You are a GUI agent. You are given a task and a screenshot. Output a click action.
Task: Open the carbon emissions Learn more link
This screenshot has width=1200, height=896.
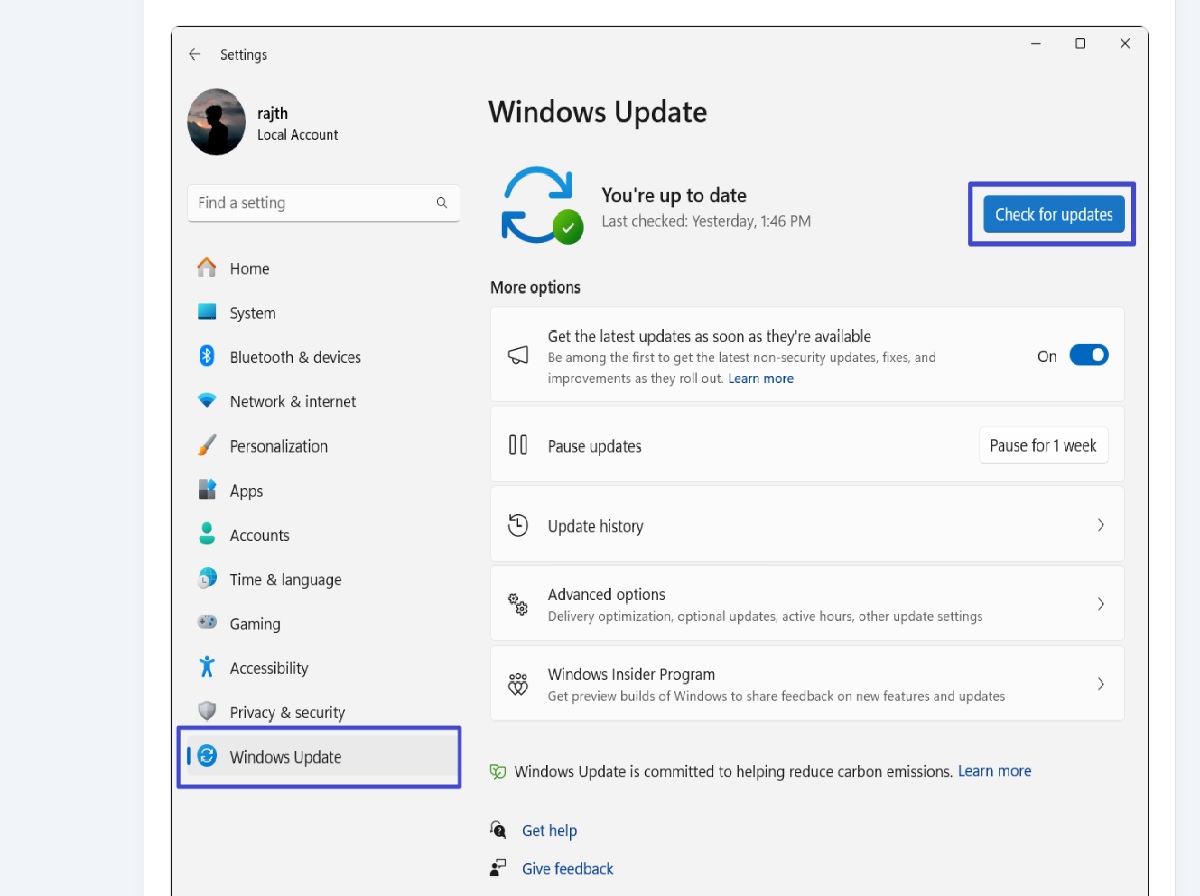pyautogui.click(x=994, y=771)
